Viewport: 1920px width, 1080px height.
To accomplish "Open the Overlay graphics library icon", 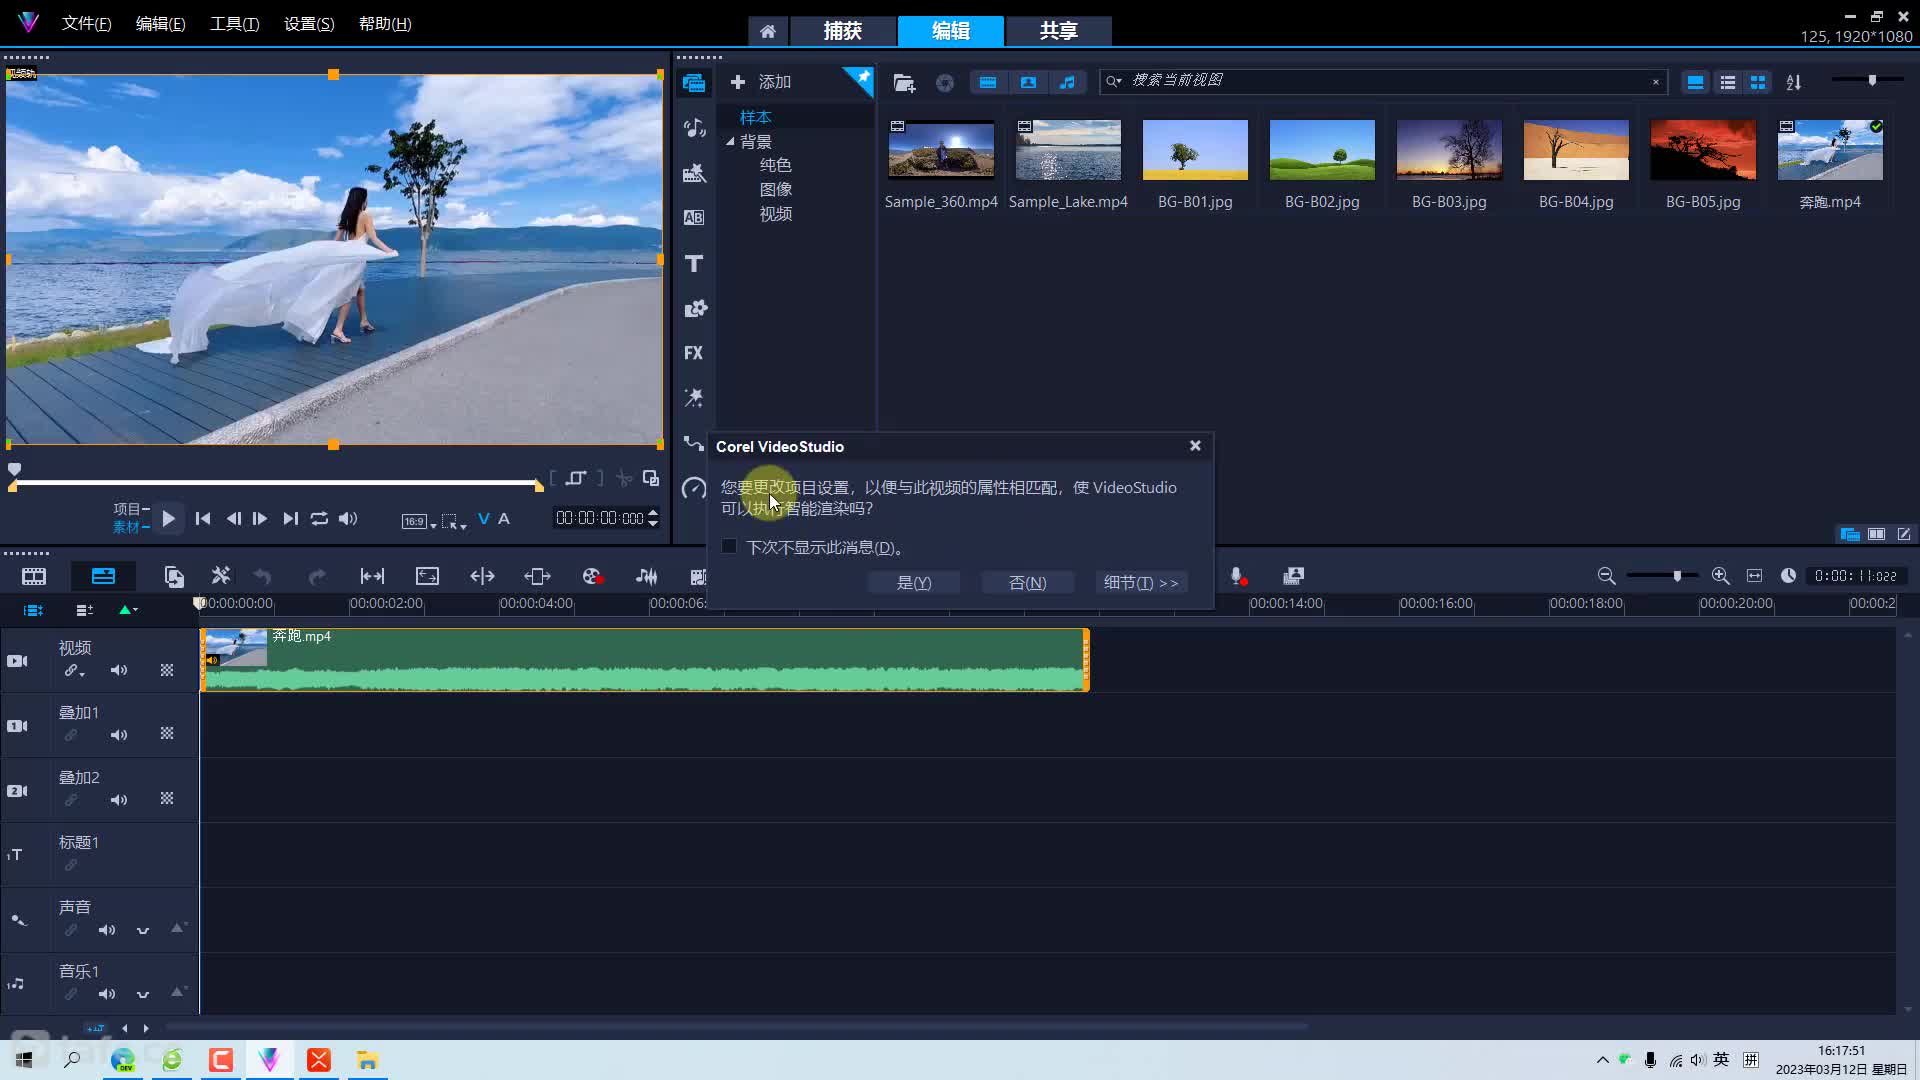I will tap(694, 308).
